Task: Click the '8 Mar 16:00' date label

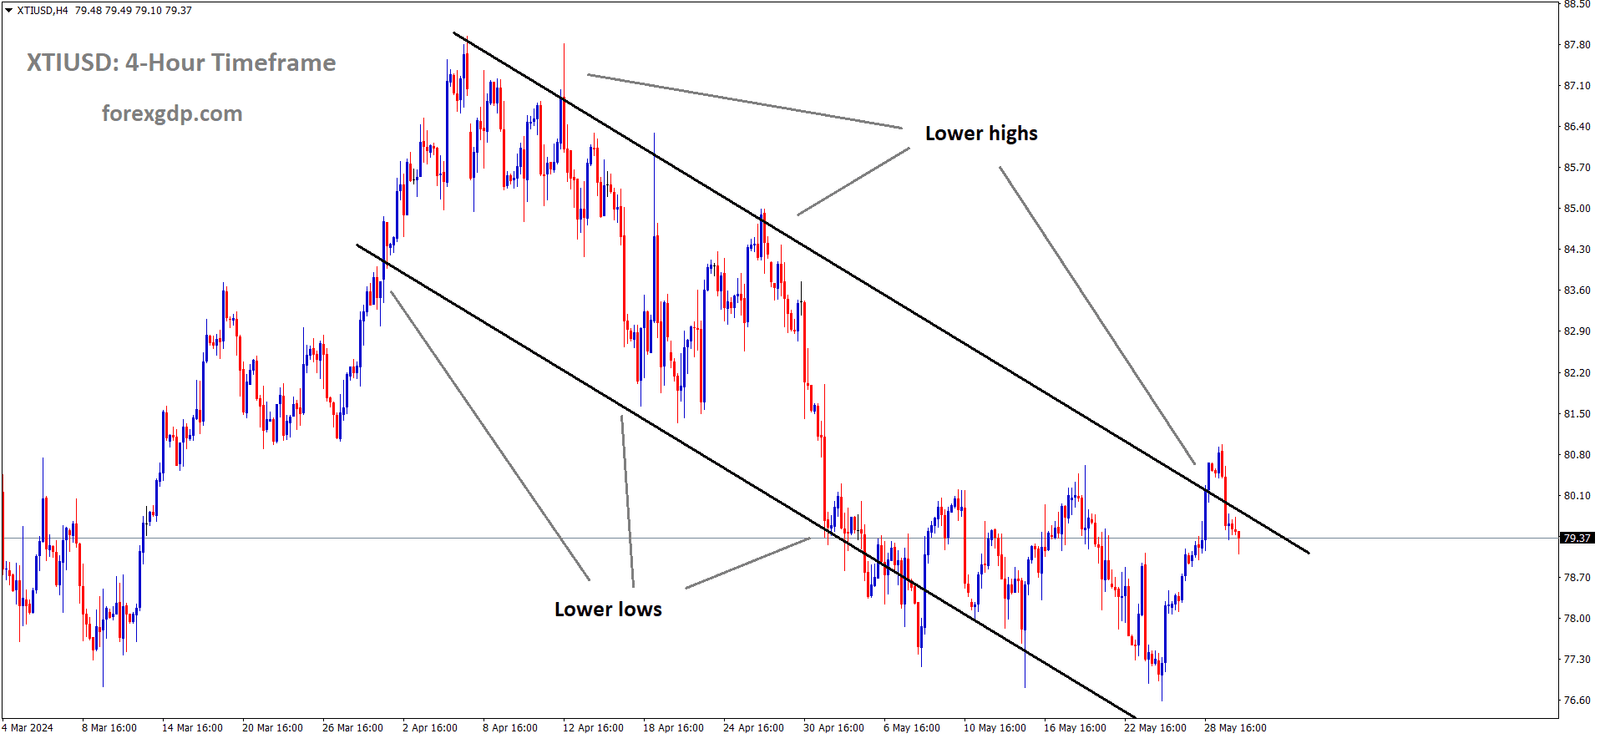Action: pos(109,728)
